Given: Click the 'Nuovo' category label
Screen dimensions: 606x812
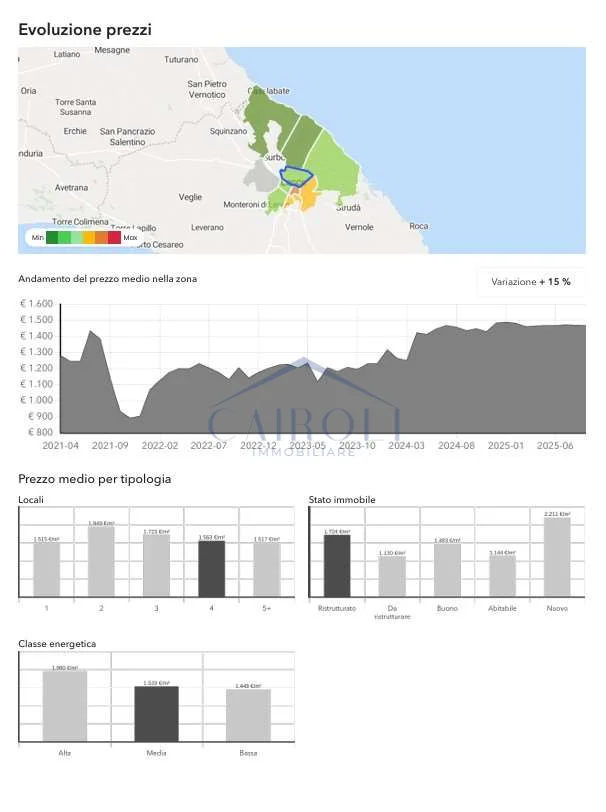Looking at the screenshot, I should [x=557, y=608].
